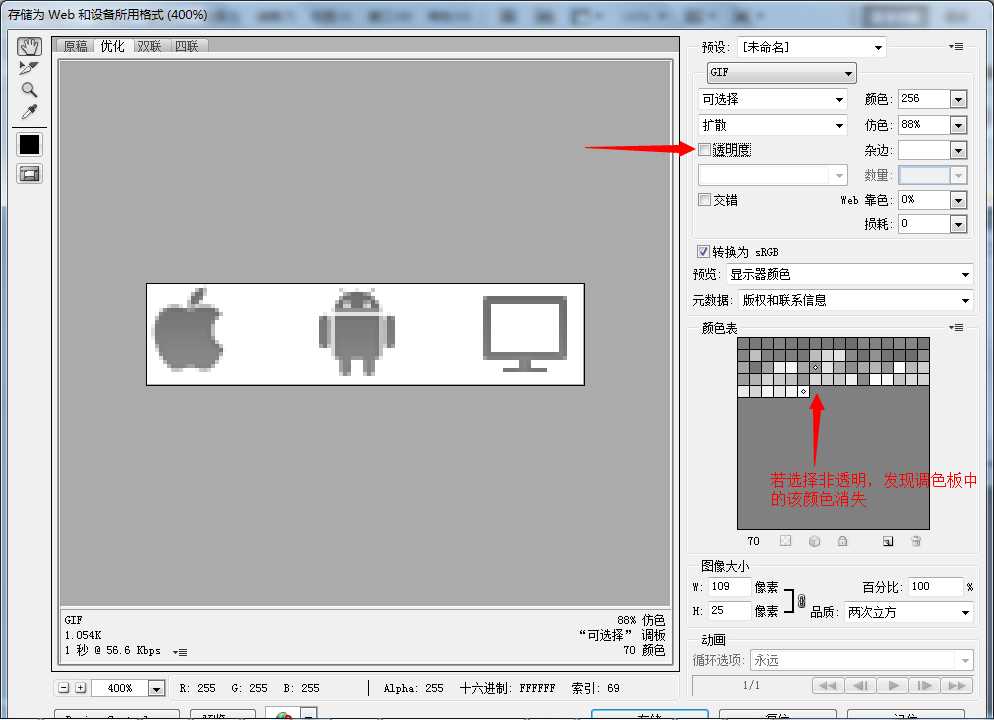994x720 pixels.
Task: Click the trash icon under the color table
Action: [x=916, y=541]
